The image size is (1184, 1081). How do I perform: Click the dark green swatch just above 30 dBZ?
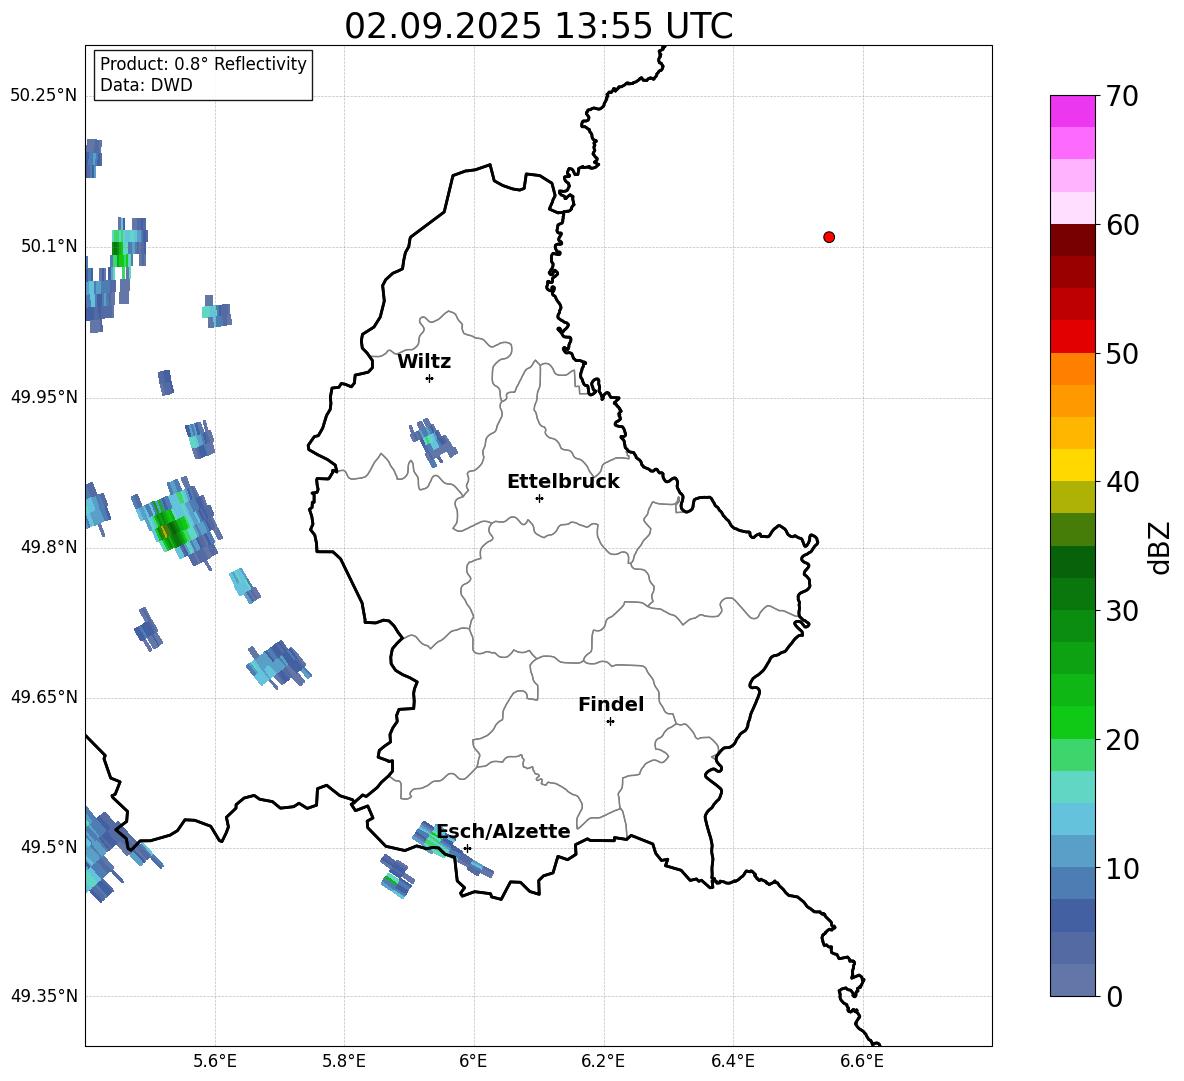pos(1072,593)
